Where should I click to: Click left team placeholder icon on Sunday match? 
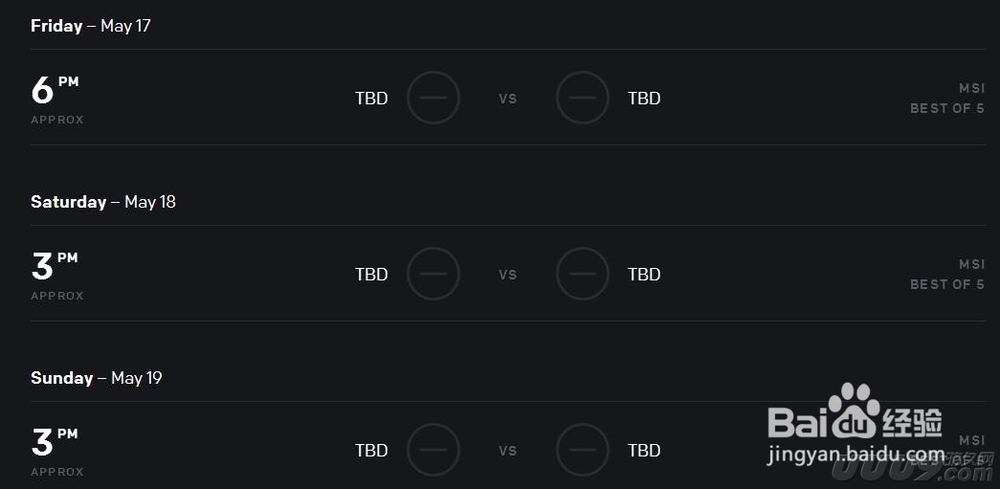click(x=434, y=449)
